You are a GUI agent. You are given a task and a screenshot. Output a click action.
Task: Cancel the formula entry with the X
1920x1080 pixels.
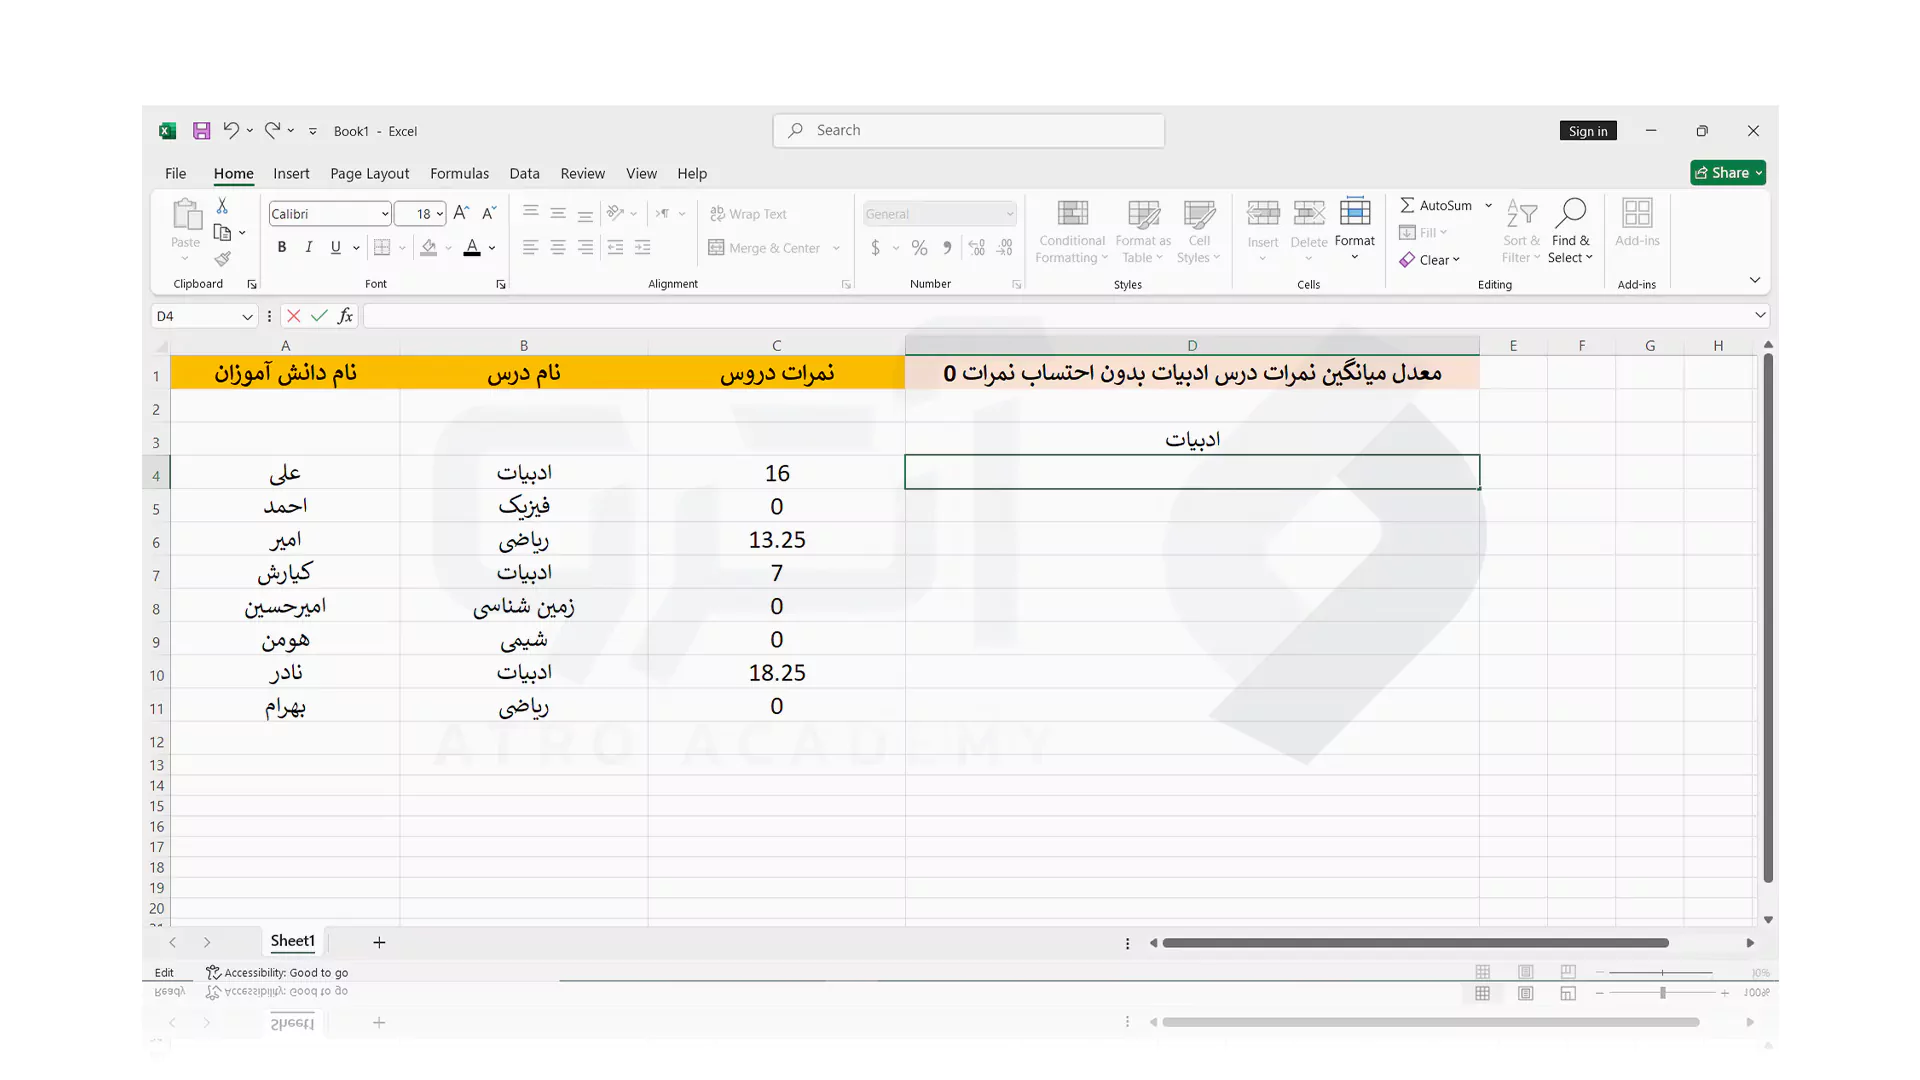[x=293, y=316]
